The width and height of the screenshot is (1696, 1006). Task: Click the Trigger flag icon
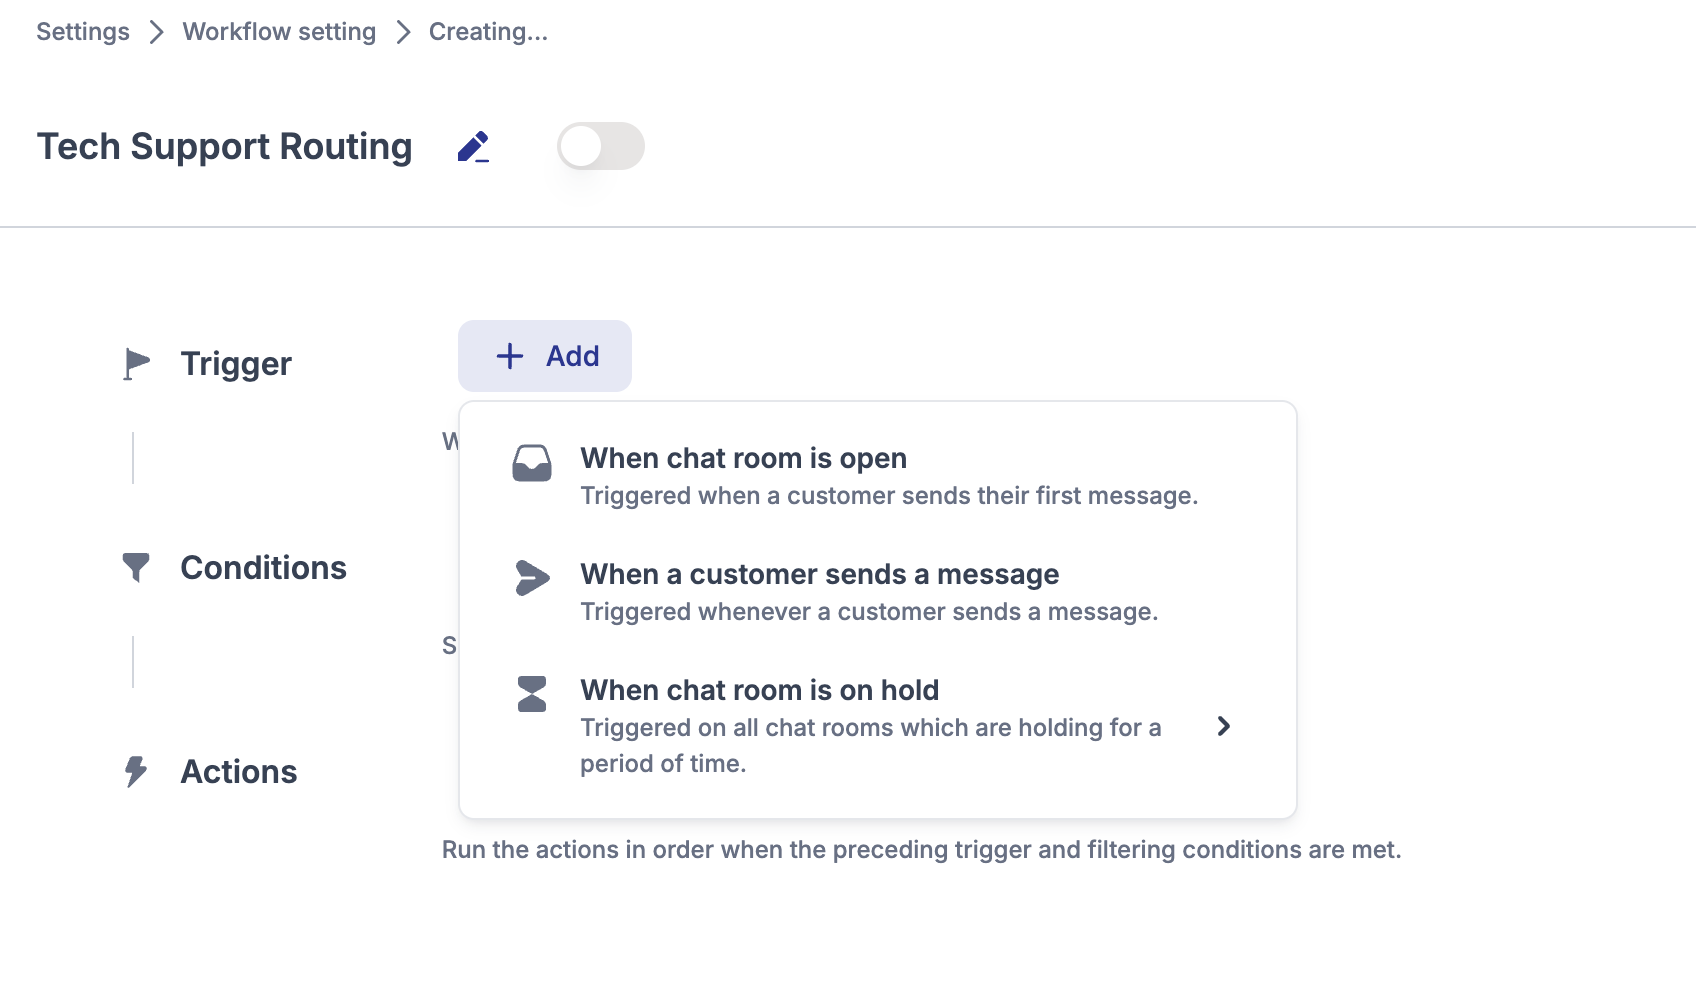pyautogui.click(x=136, y=364)
